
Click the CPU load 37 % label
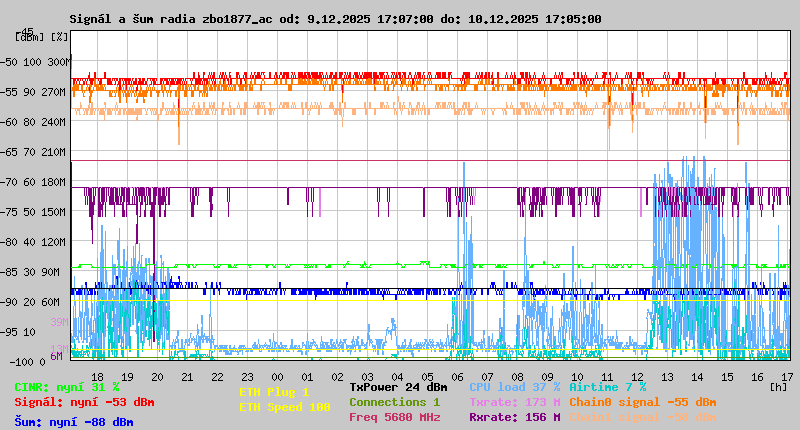click(514, 387)
